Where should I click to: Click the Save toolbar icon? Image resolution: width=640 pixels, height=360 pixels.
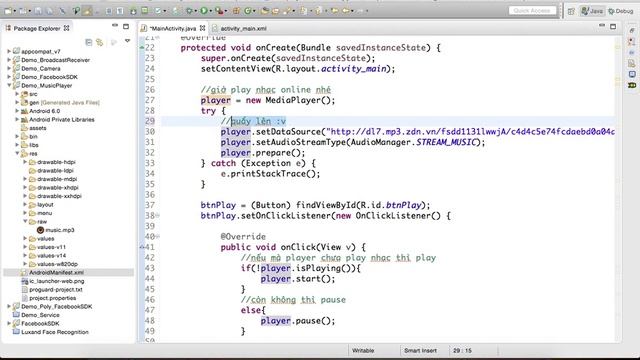pyautogui.click(x=38, y=11)
